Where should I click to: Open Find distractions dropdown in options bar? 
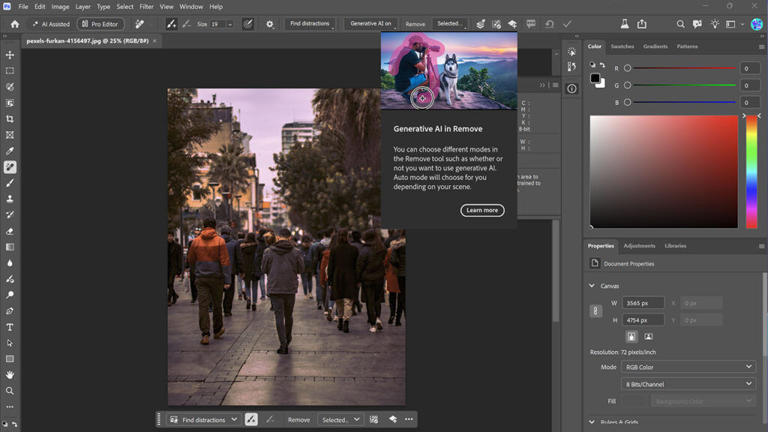pos(310,24)
